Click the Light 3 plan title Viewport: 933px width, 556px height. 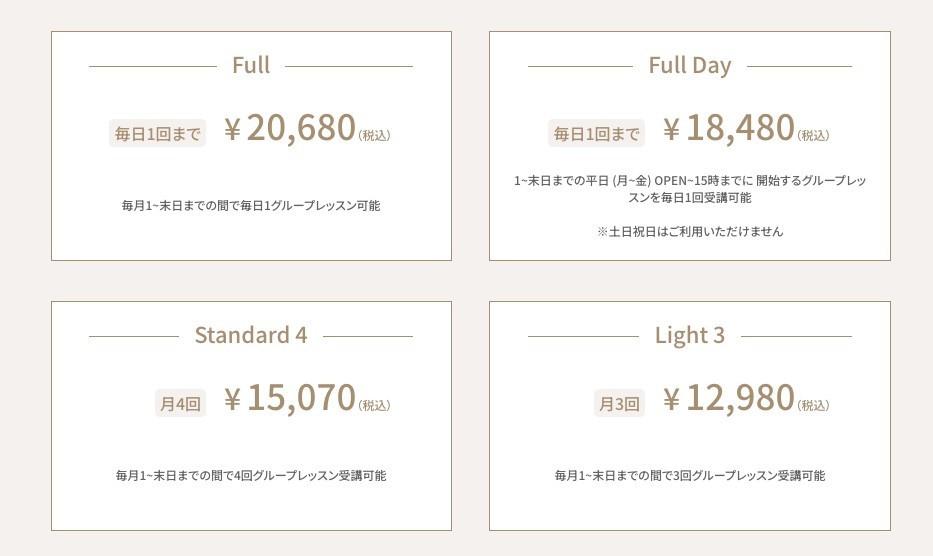click(690, 335)
